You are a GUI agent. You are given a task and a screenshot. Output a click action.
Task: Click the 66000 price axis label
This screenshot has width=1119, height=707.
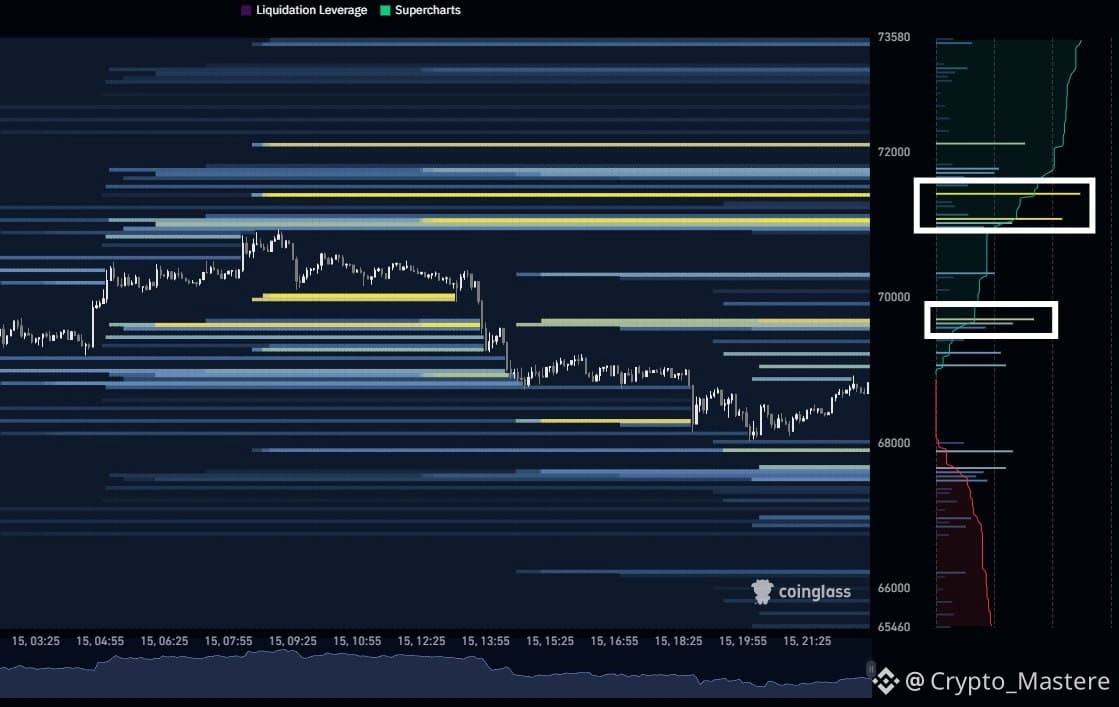893,588
